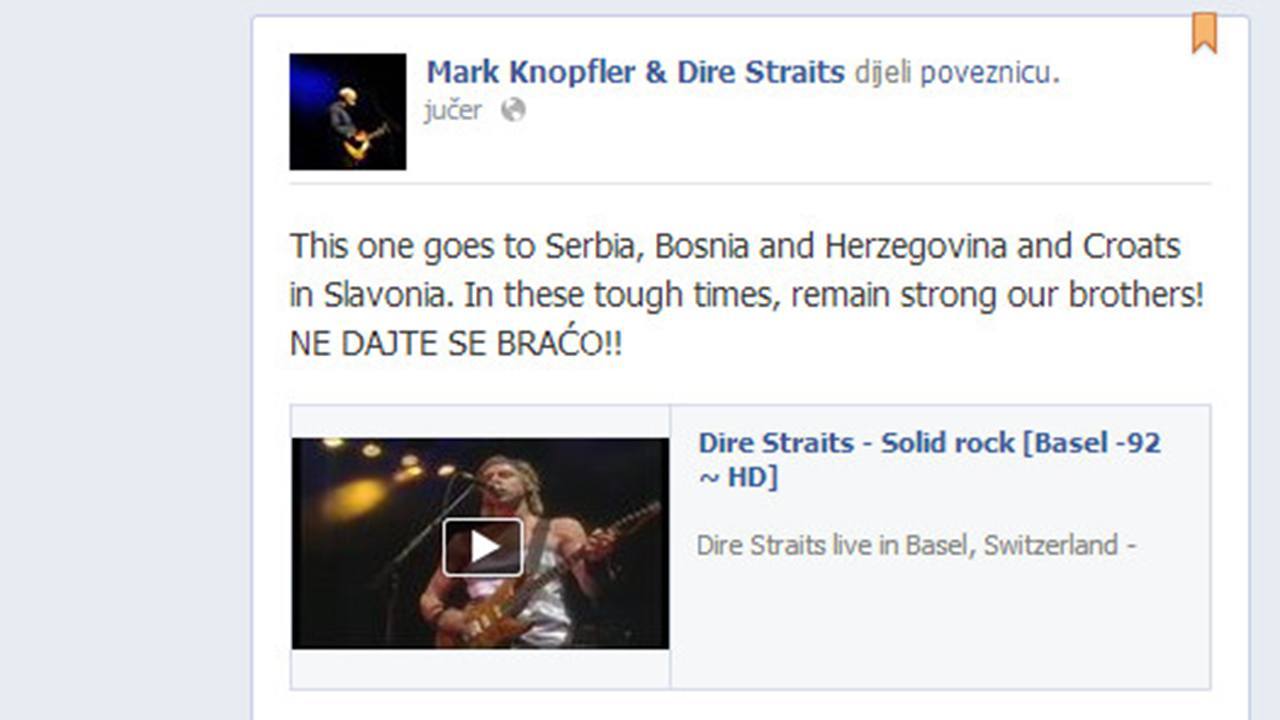Click the orange bookmark ribbon icon
Viewport: 1280px width, 720px height.
[1204, 33]
